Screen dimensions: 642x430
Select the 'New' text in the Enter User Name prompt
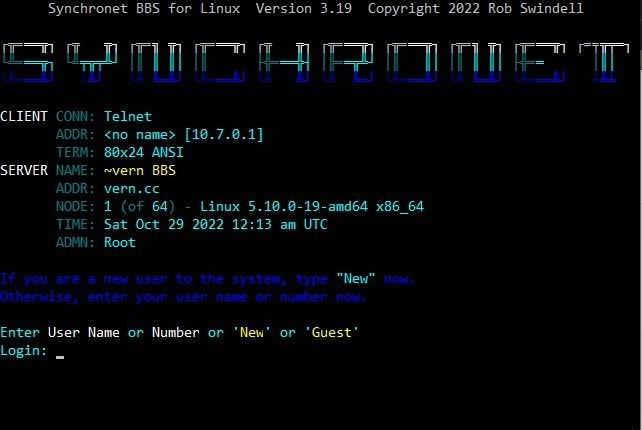pos(252,333)
